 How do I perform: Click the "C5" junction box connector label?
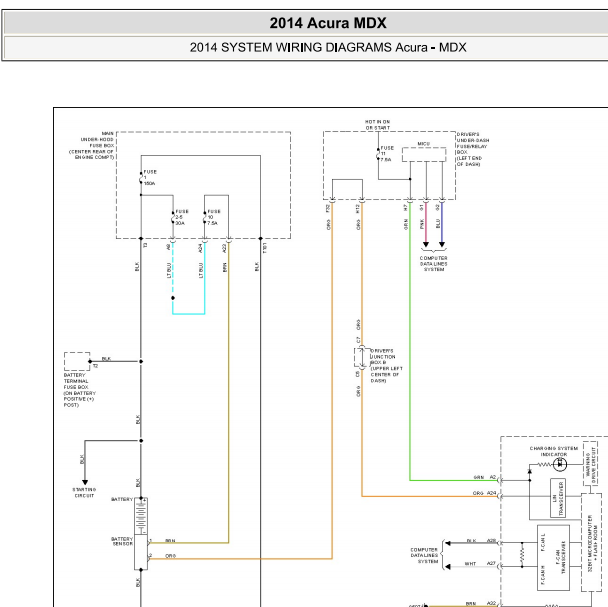coord(358,374)
